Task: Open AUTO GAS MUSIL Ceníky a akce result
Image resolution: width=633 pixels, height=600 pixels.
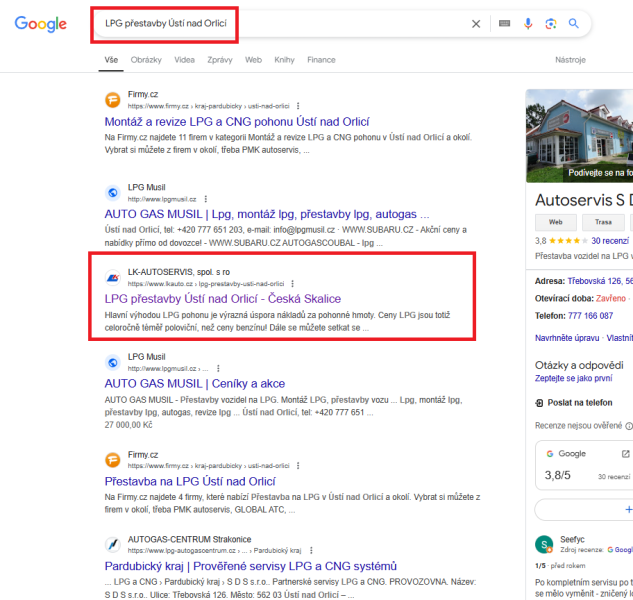Action: [x=195, y=384]
